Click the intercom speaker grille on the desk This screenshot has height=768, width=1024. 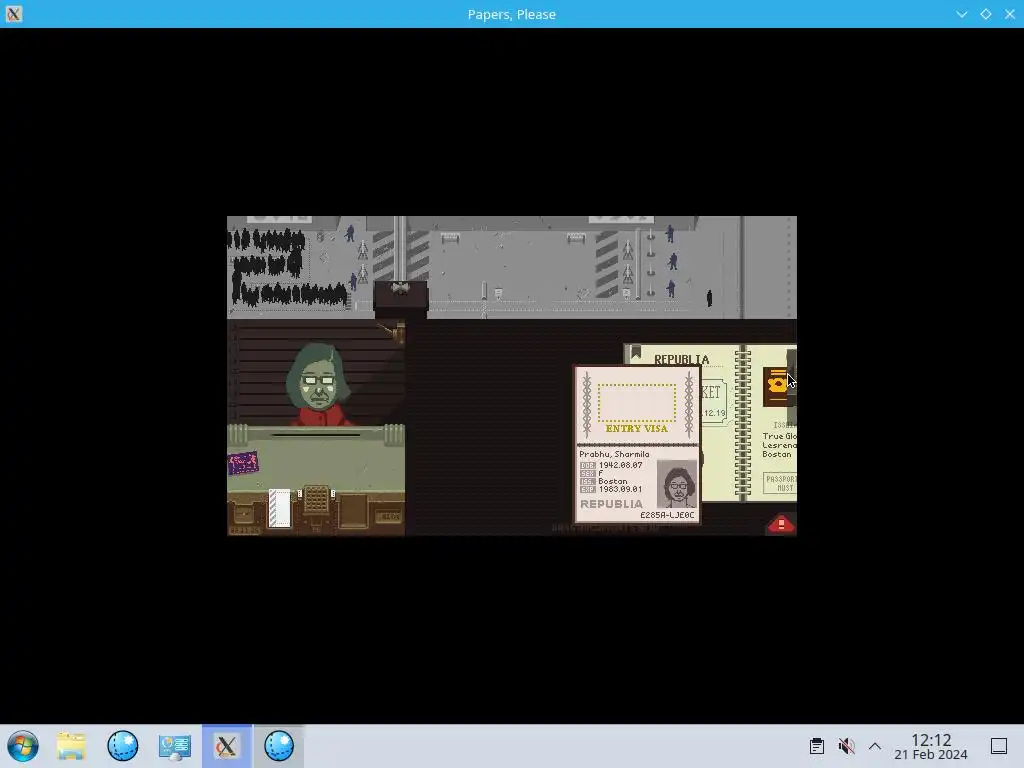coord(316,500)
